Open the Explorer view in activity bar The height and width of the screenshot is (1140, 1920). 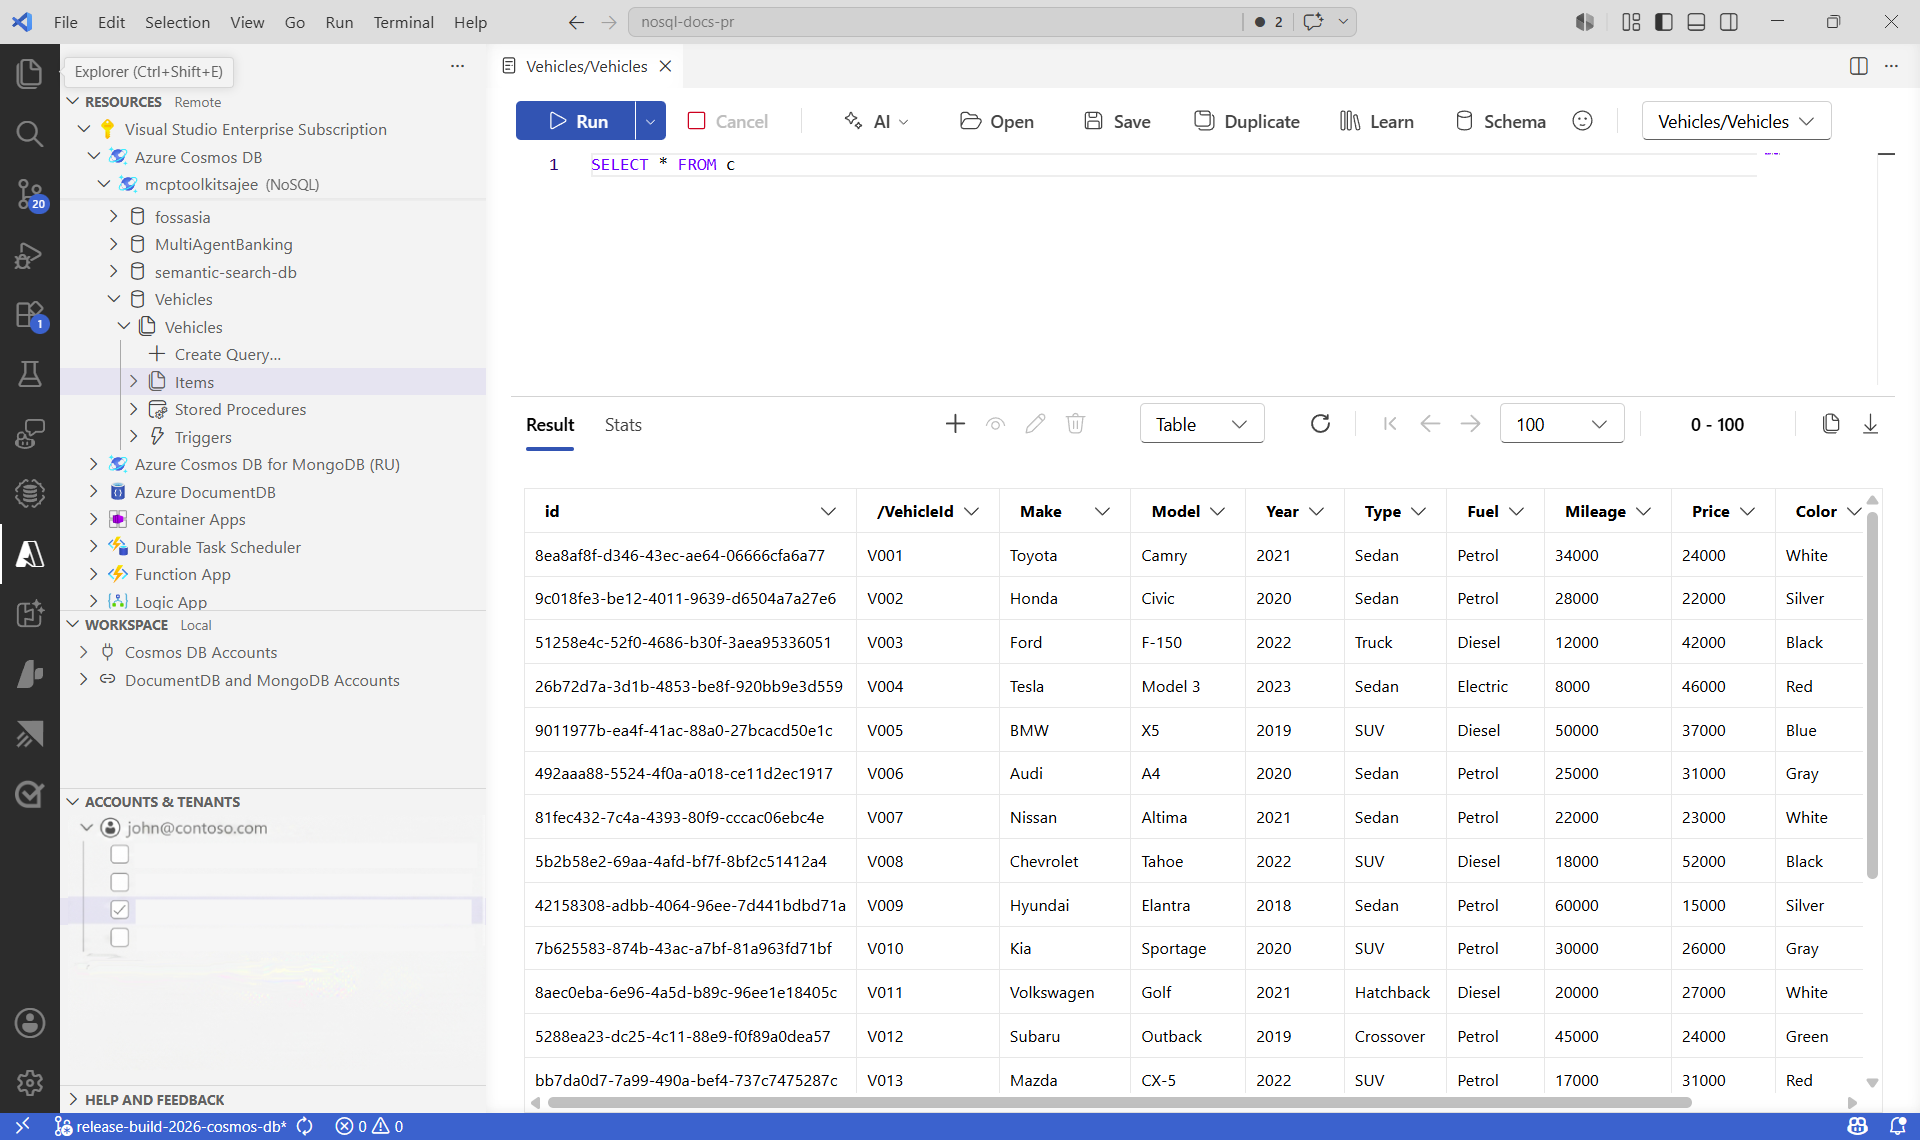[30, 73]
